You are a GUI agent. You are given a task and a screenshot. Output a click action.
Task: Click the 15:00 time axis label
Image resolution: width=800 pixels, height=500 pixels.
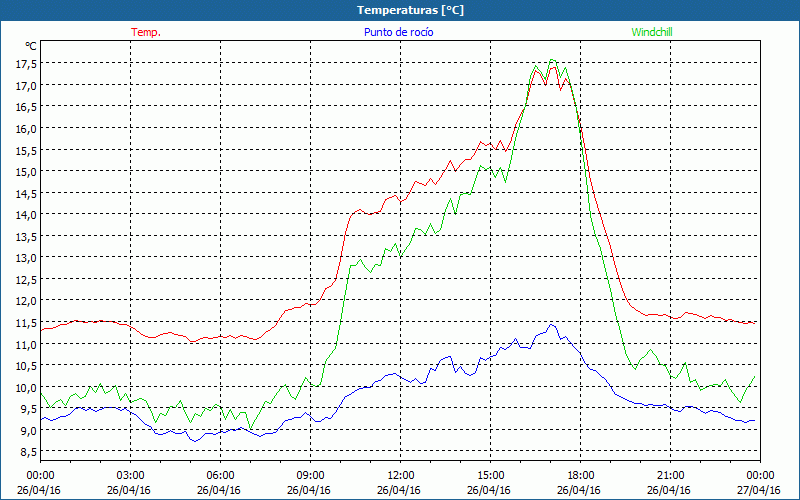490,475
